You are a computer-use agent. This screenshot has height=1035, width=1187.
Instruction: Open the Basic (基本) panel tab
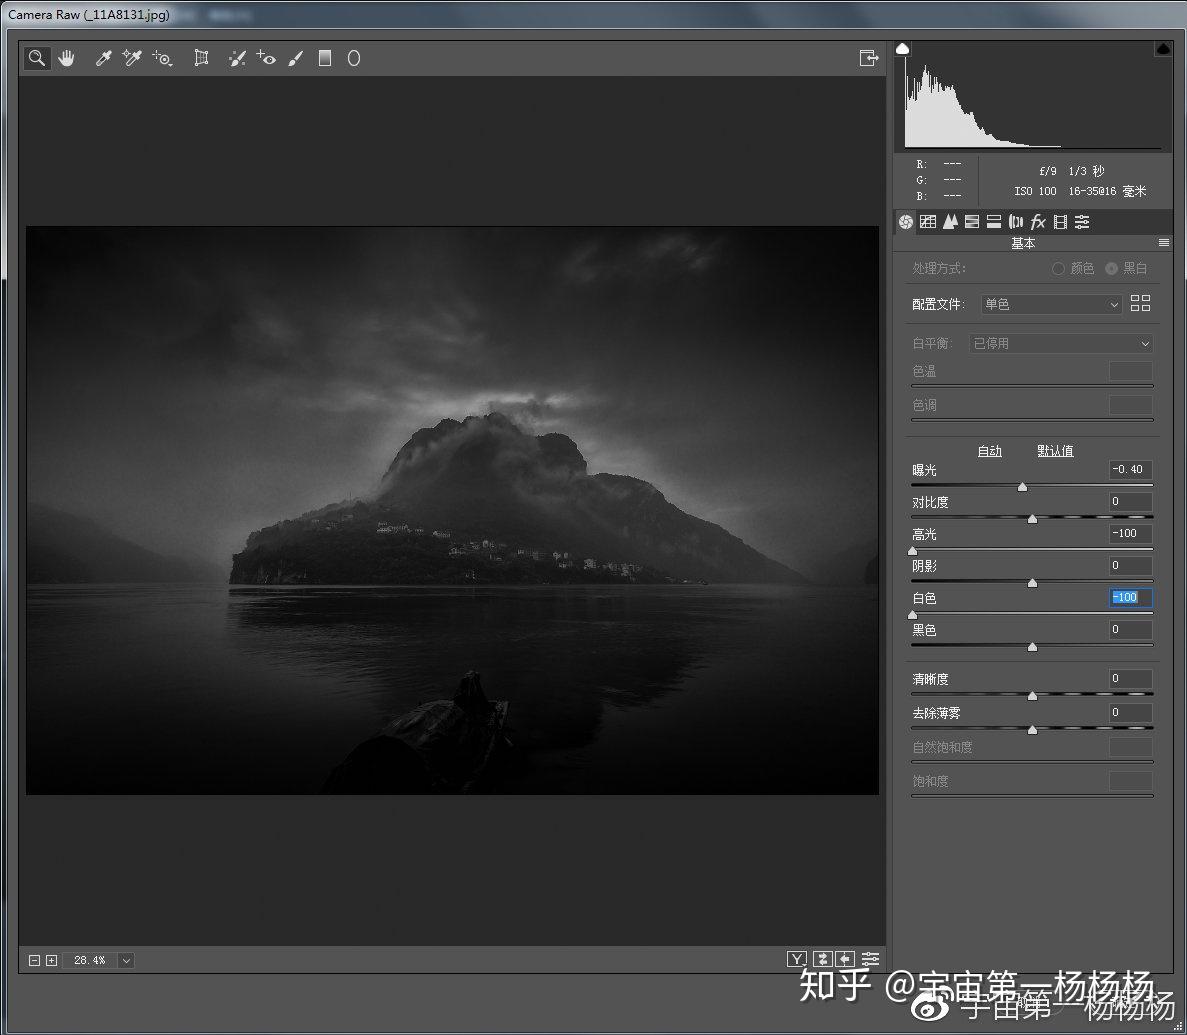coord(906,222)
